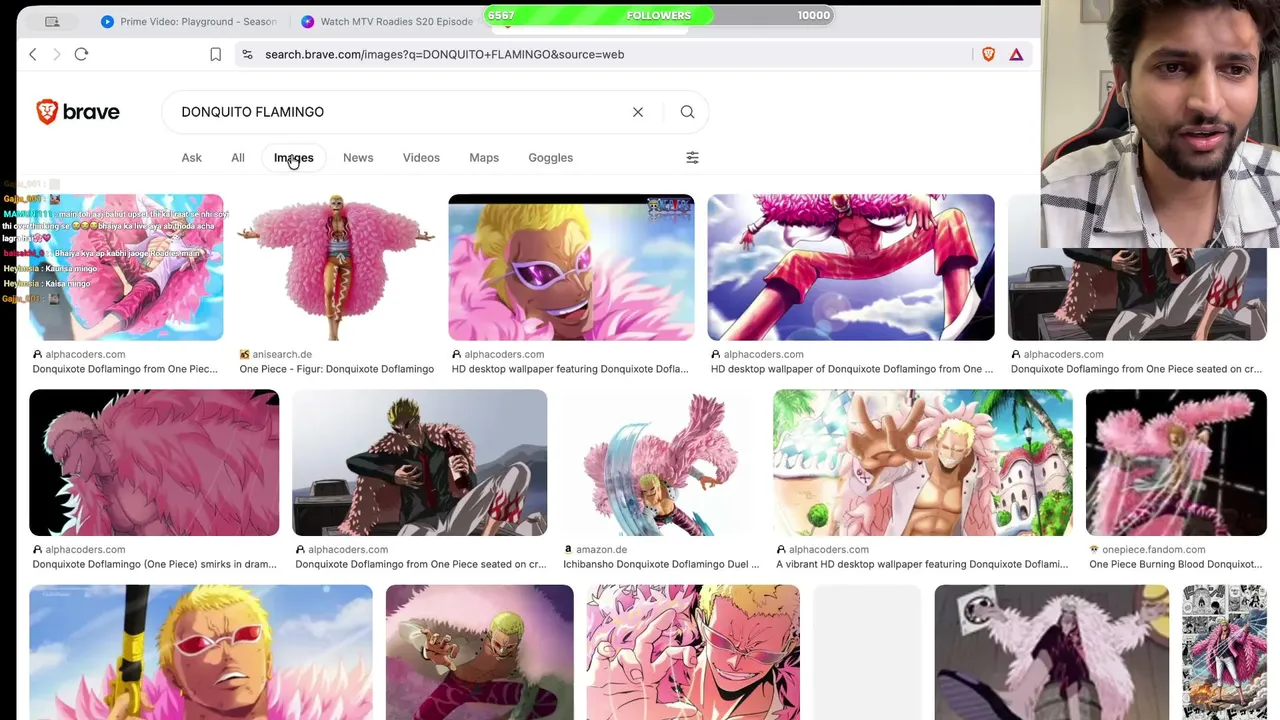Click 'Ichibansho Donquixote Doflamingo Duel' caption

661,564
